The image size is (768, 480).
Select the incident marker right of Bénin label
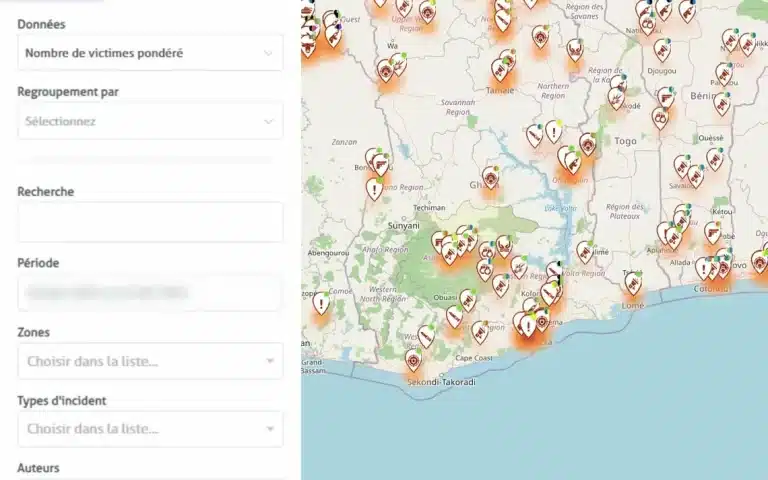(721, 104)
